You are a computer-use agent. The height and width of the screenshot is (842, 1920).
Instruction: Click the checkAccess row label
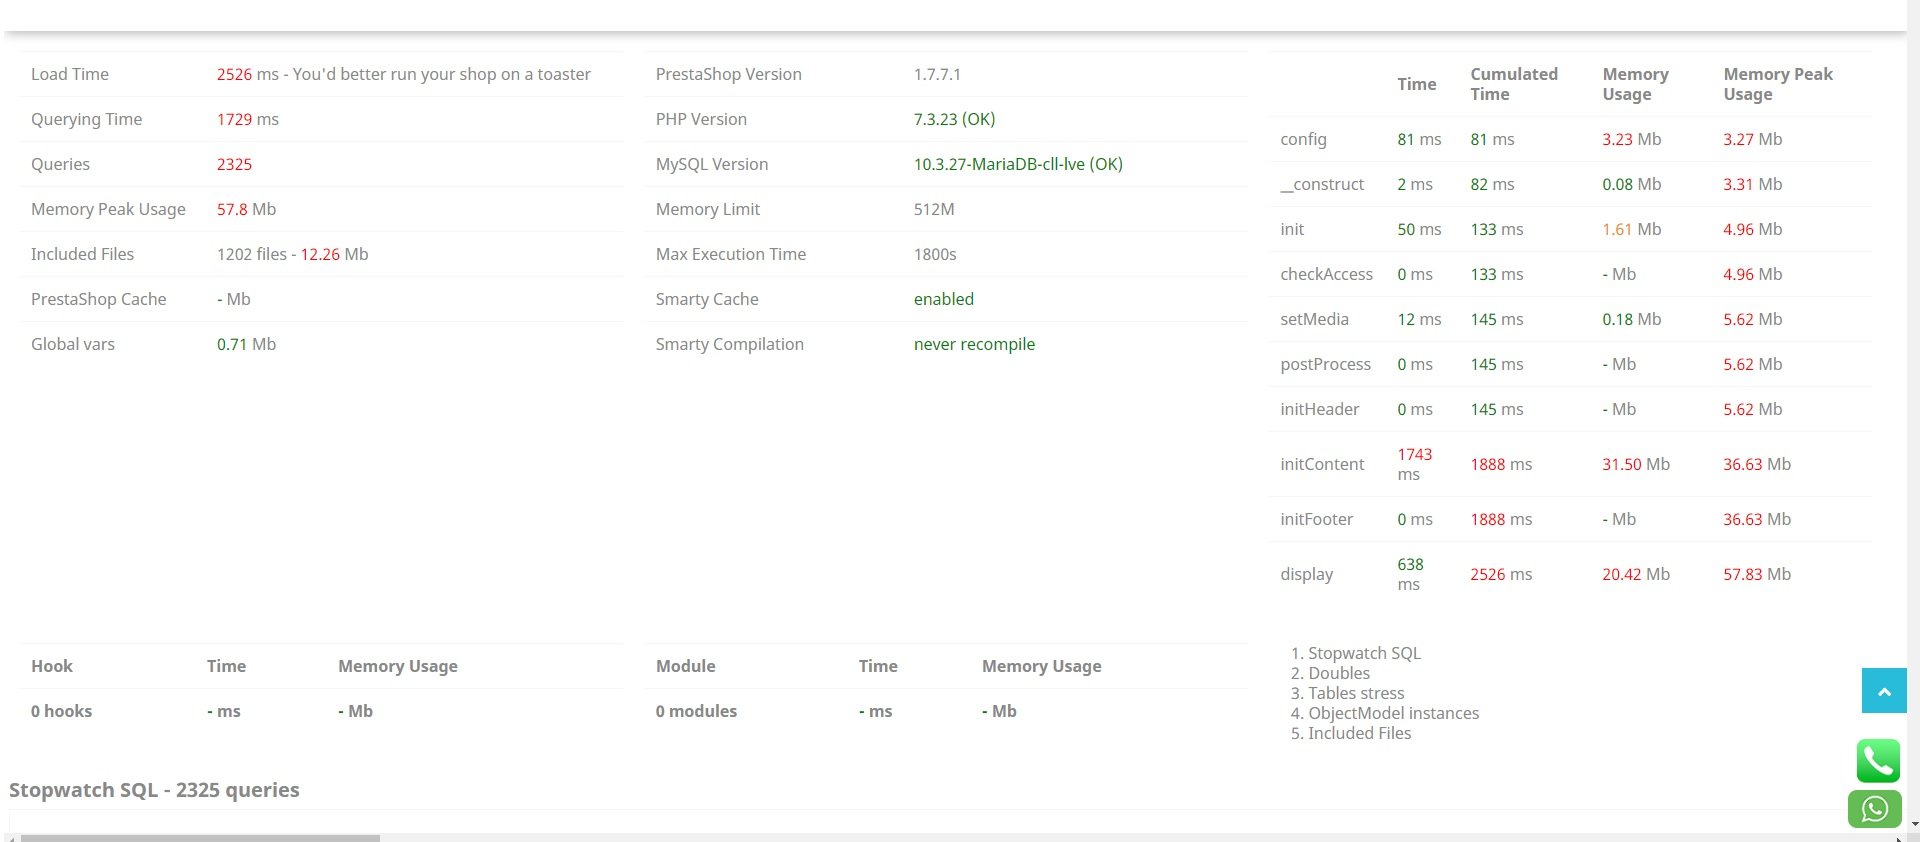tap(1327, 274)
